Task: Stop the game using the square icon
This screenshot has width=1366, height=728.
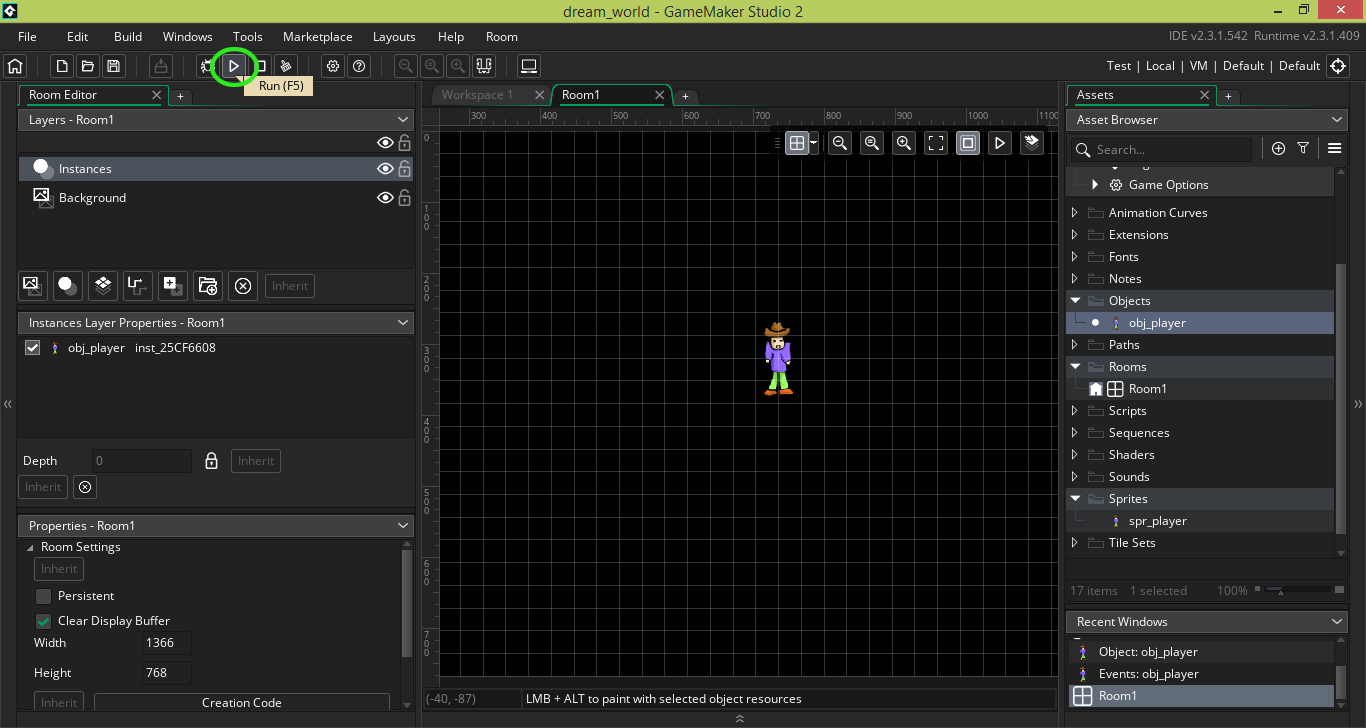Action: tap(260, 66)
